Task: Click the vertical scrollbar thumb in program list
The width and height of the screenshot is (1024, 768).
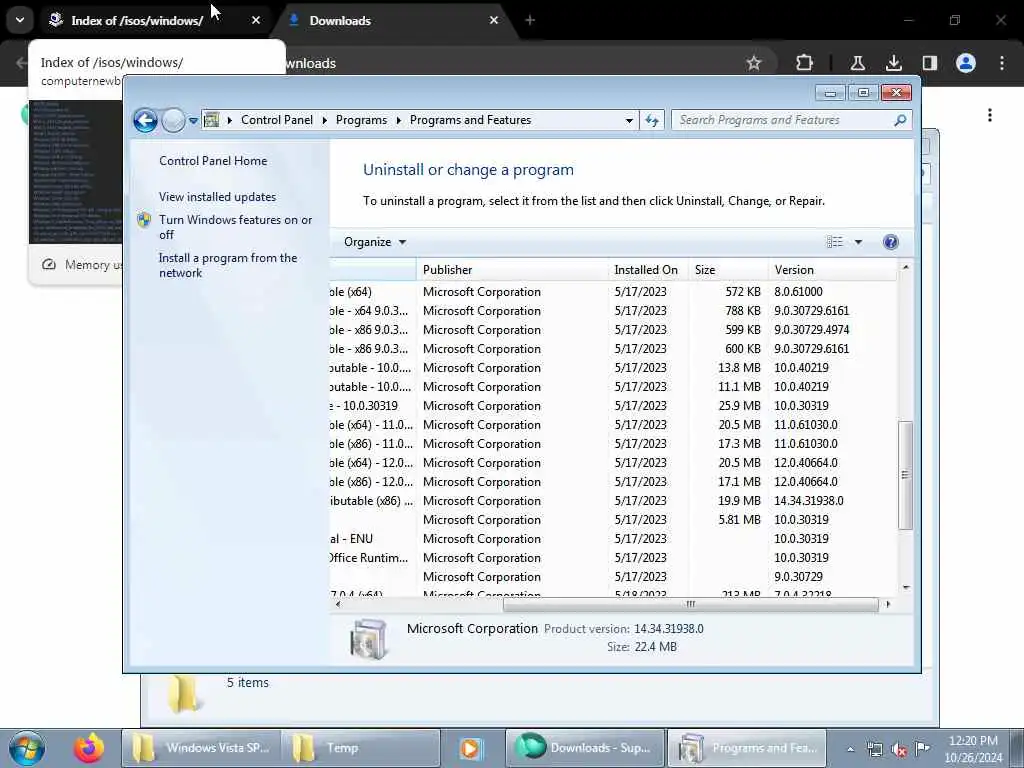Action: [905, 475]
